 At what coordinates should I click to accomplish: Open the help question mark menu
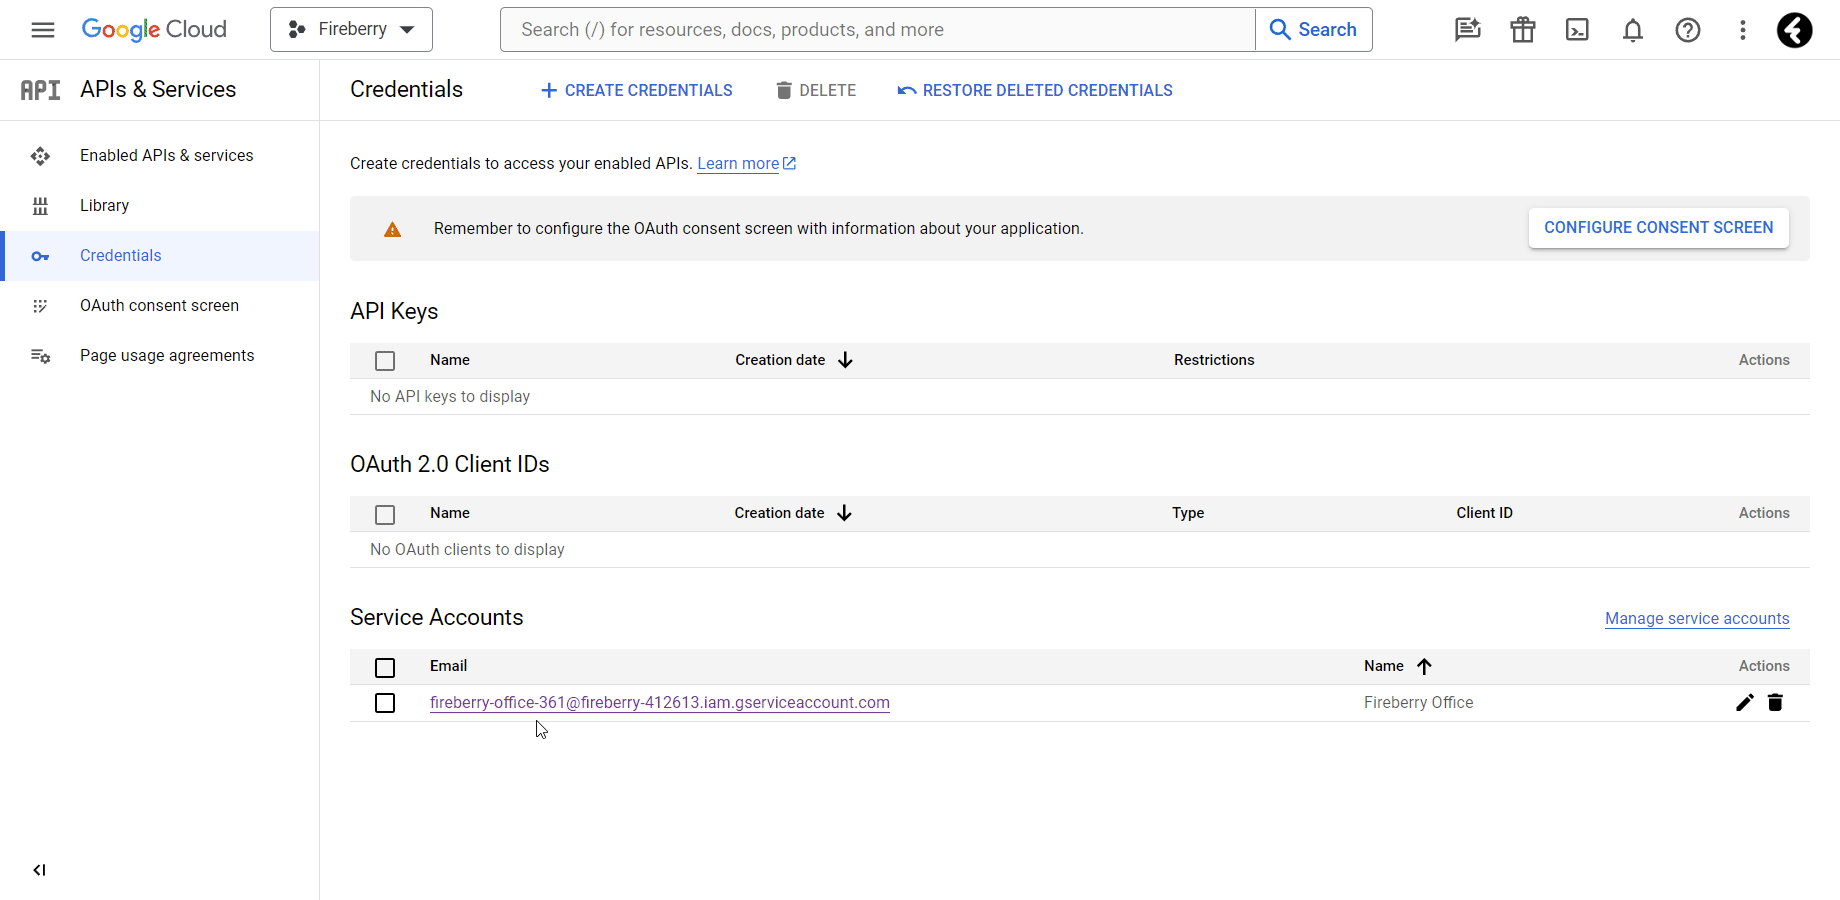pyautogui.click(x=1687, y=30)
